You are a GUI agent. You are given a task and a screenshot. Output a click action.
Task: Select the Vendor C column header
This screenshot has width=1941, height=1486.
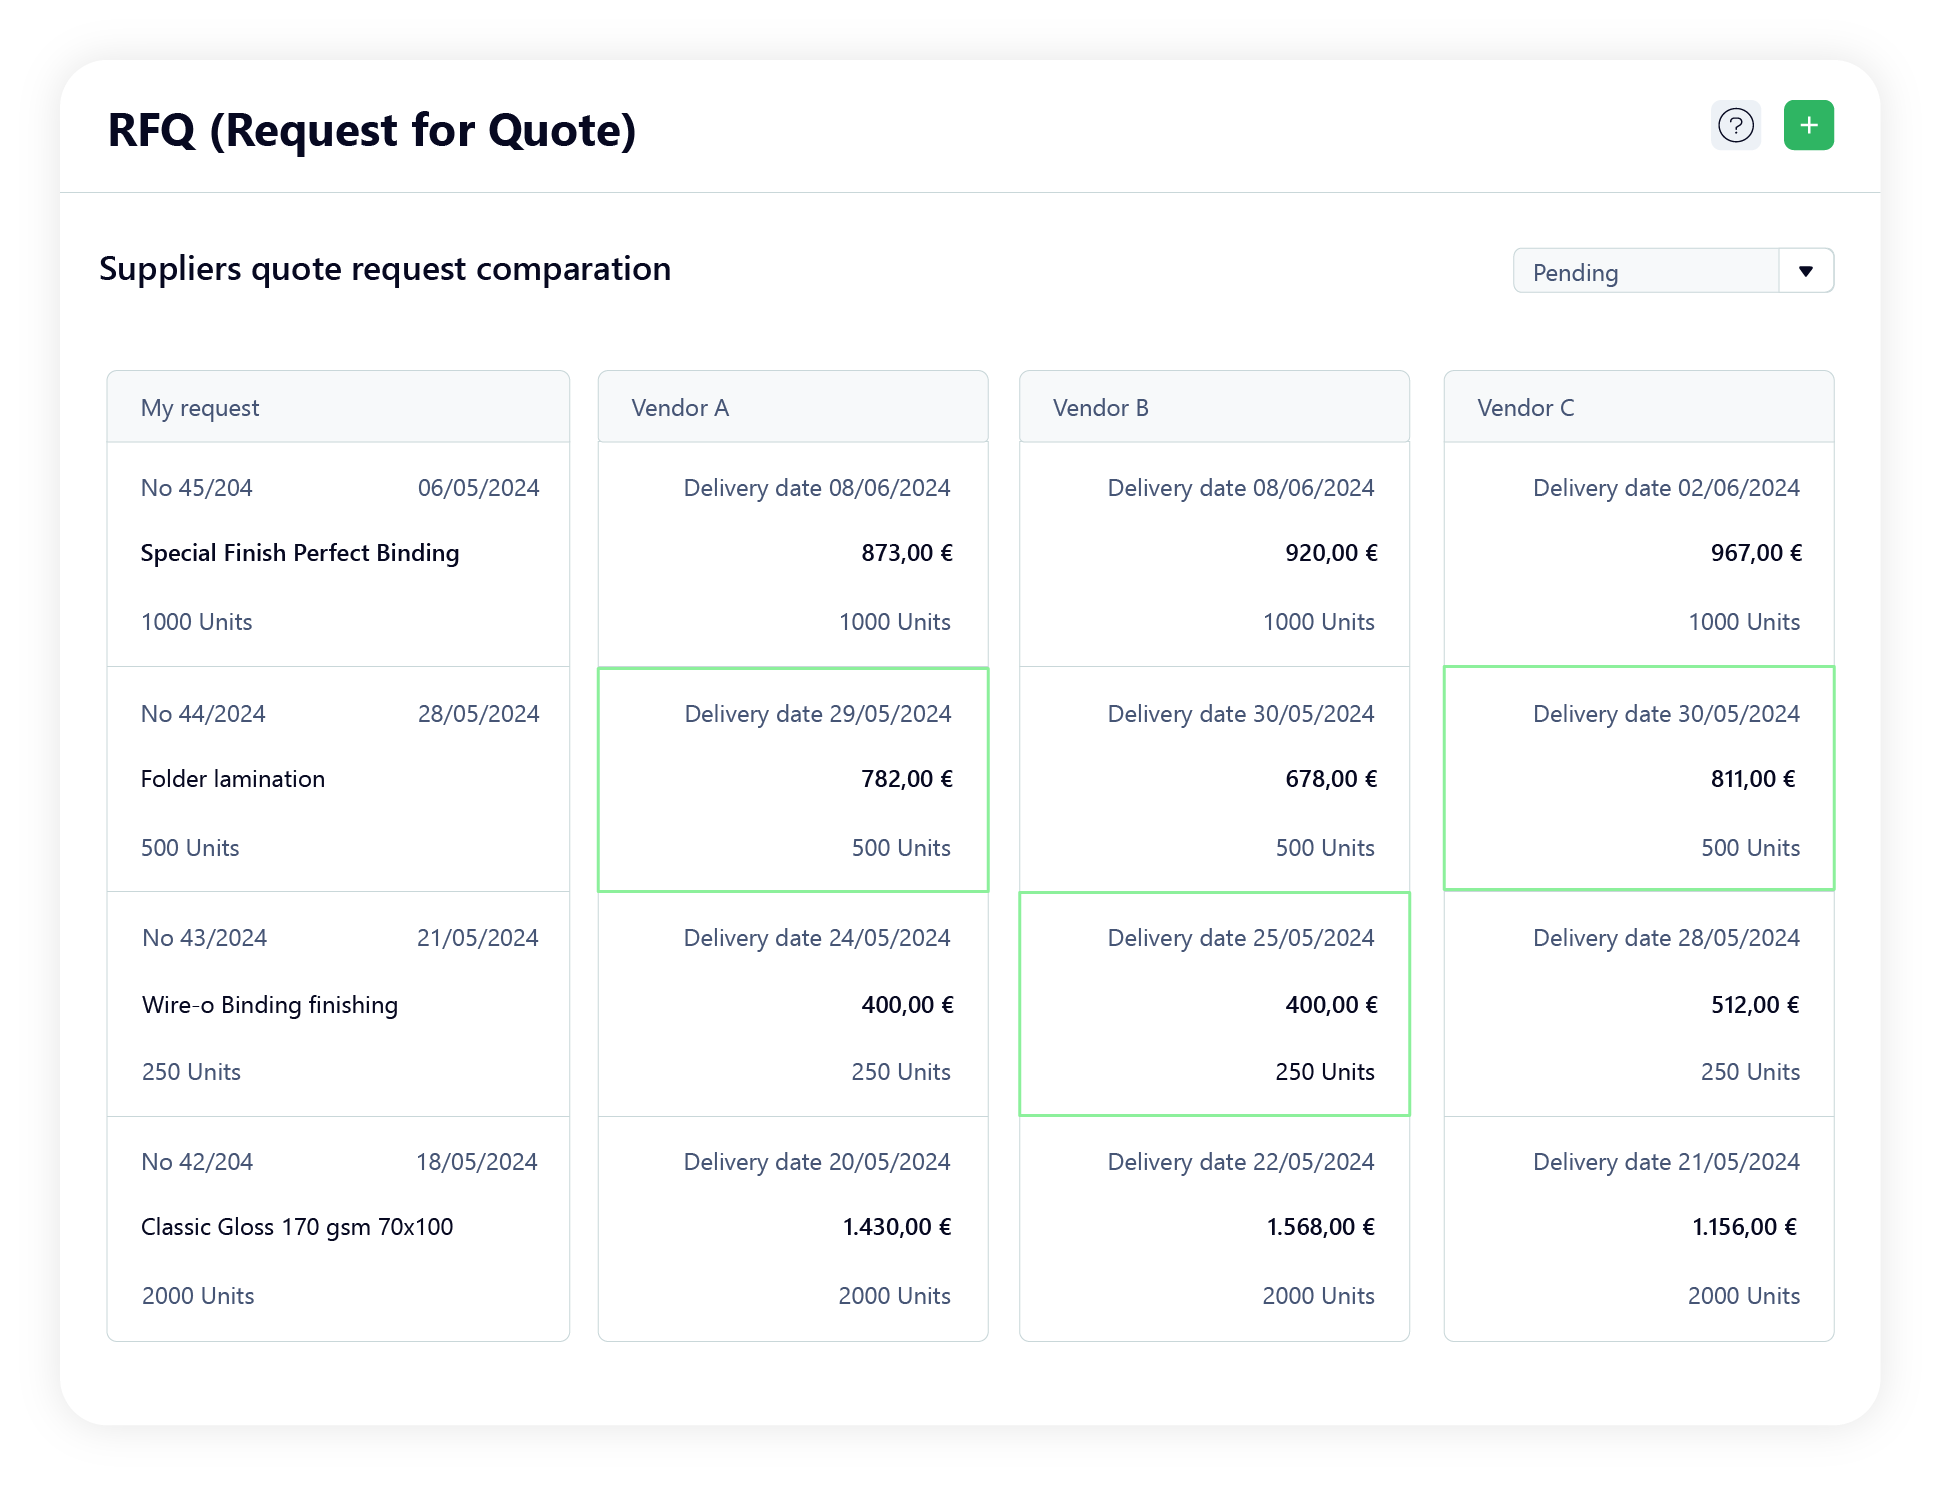(1638, 407)
